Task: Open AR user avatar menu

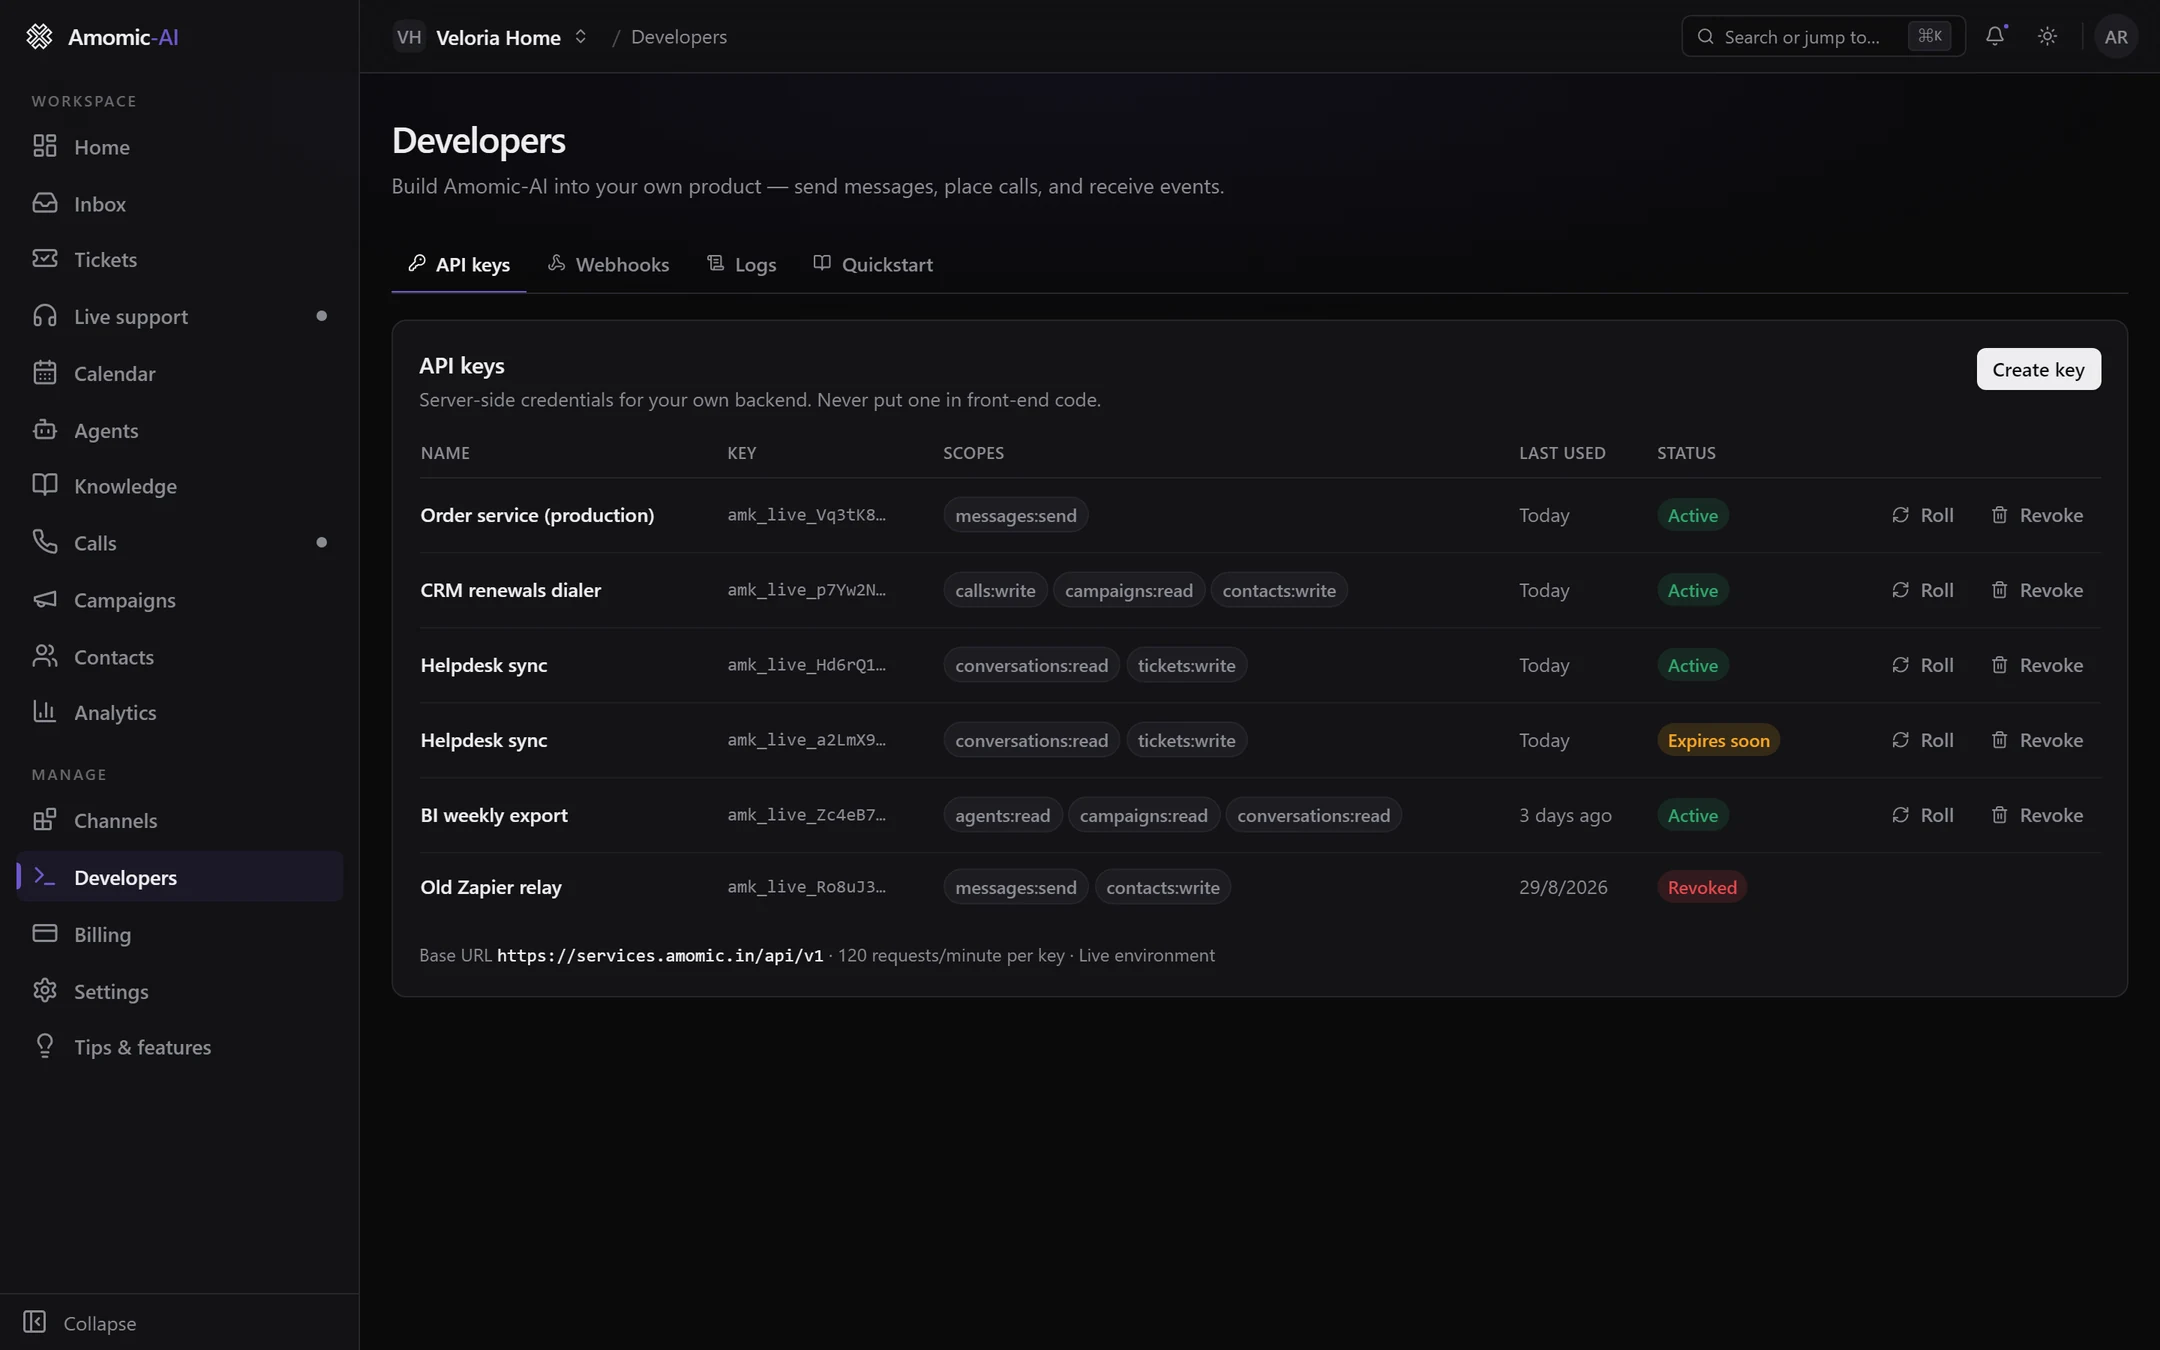Action: 2115,36
